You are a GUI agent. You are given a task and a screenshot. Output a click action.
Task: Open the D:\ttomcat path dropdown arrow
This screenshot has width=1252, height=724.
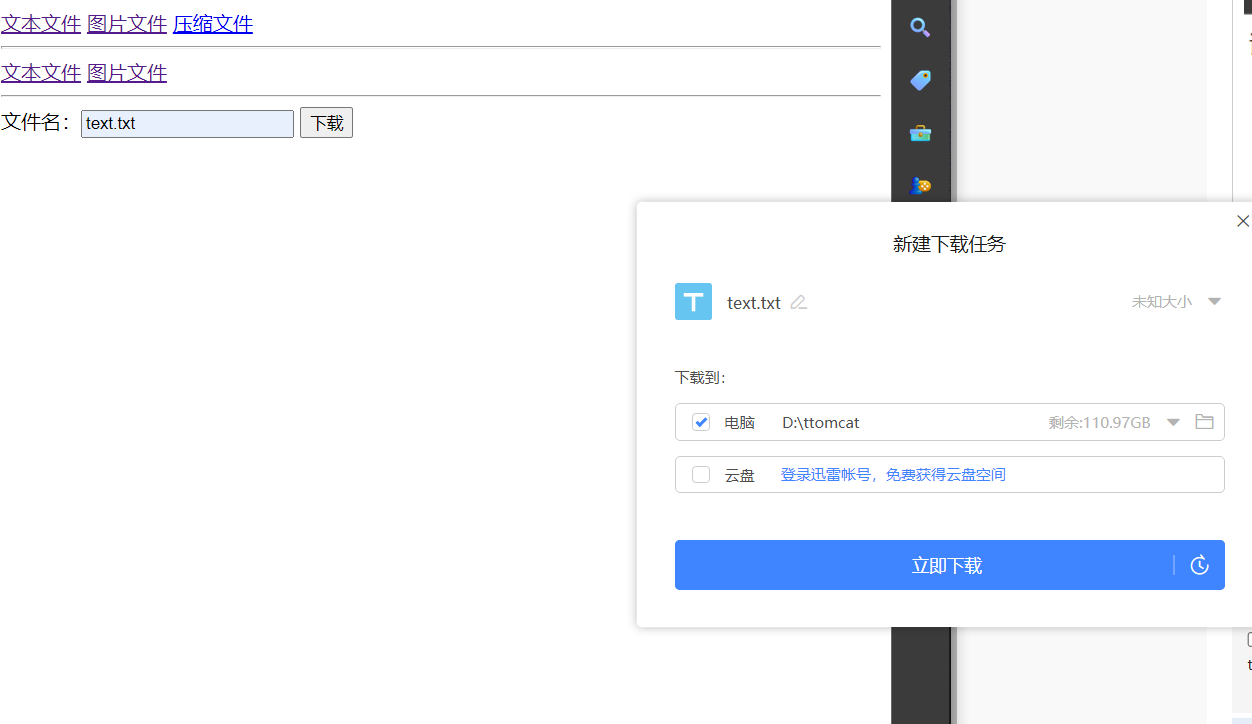coord(1173,422)
